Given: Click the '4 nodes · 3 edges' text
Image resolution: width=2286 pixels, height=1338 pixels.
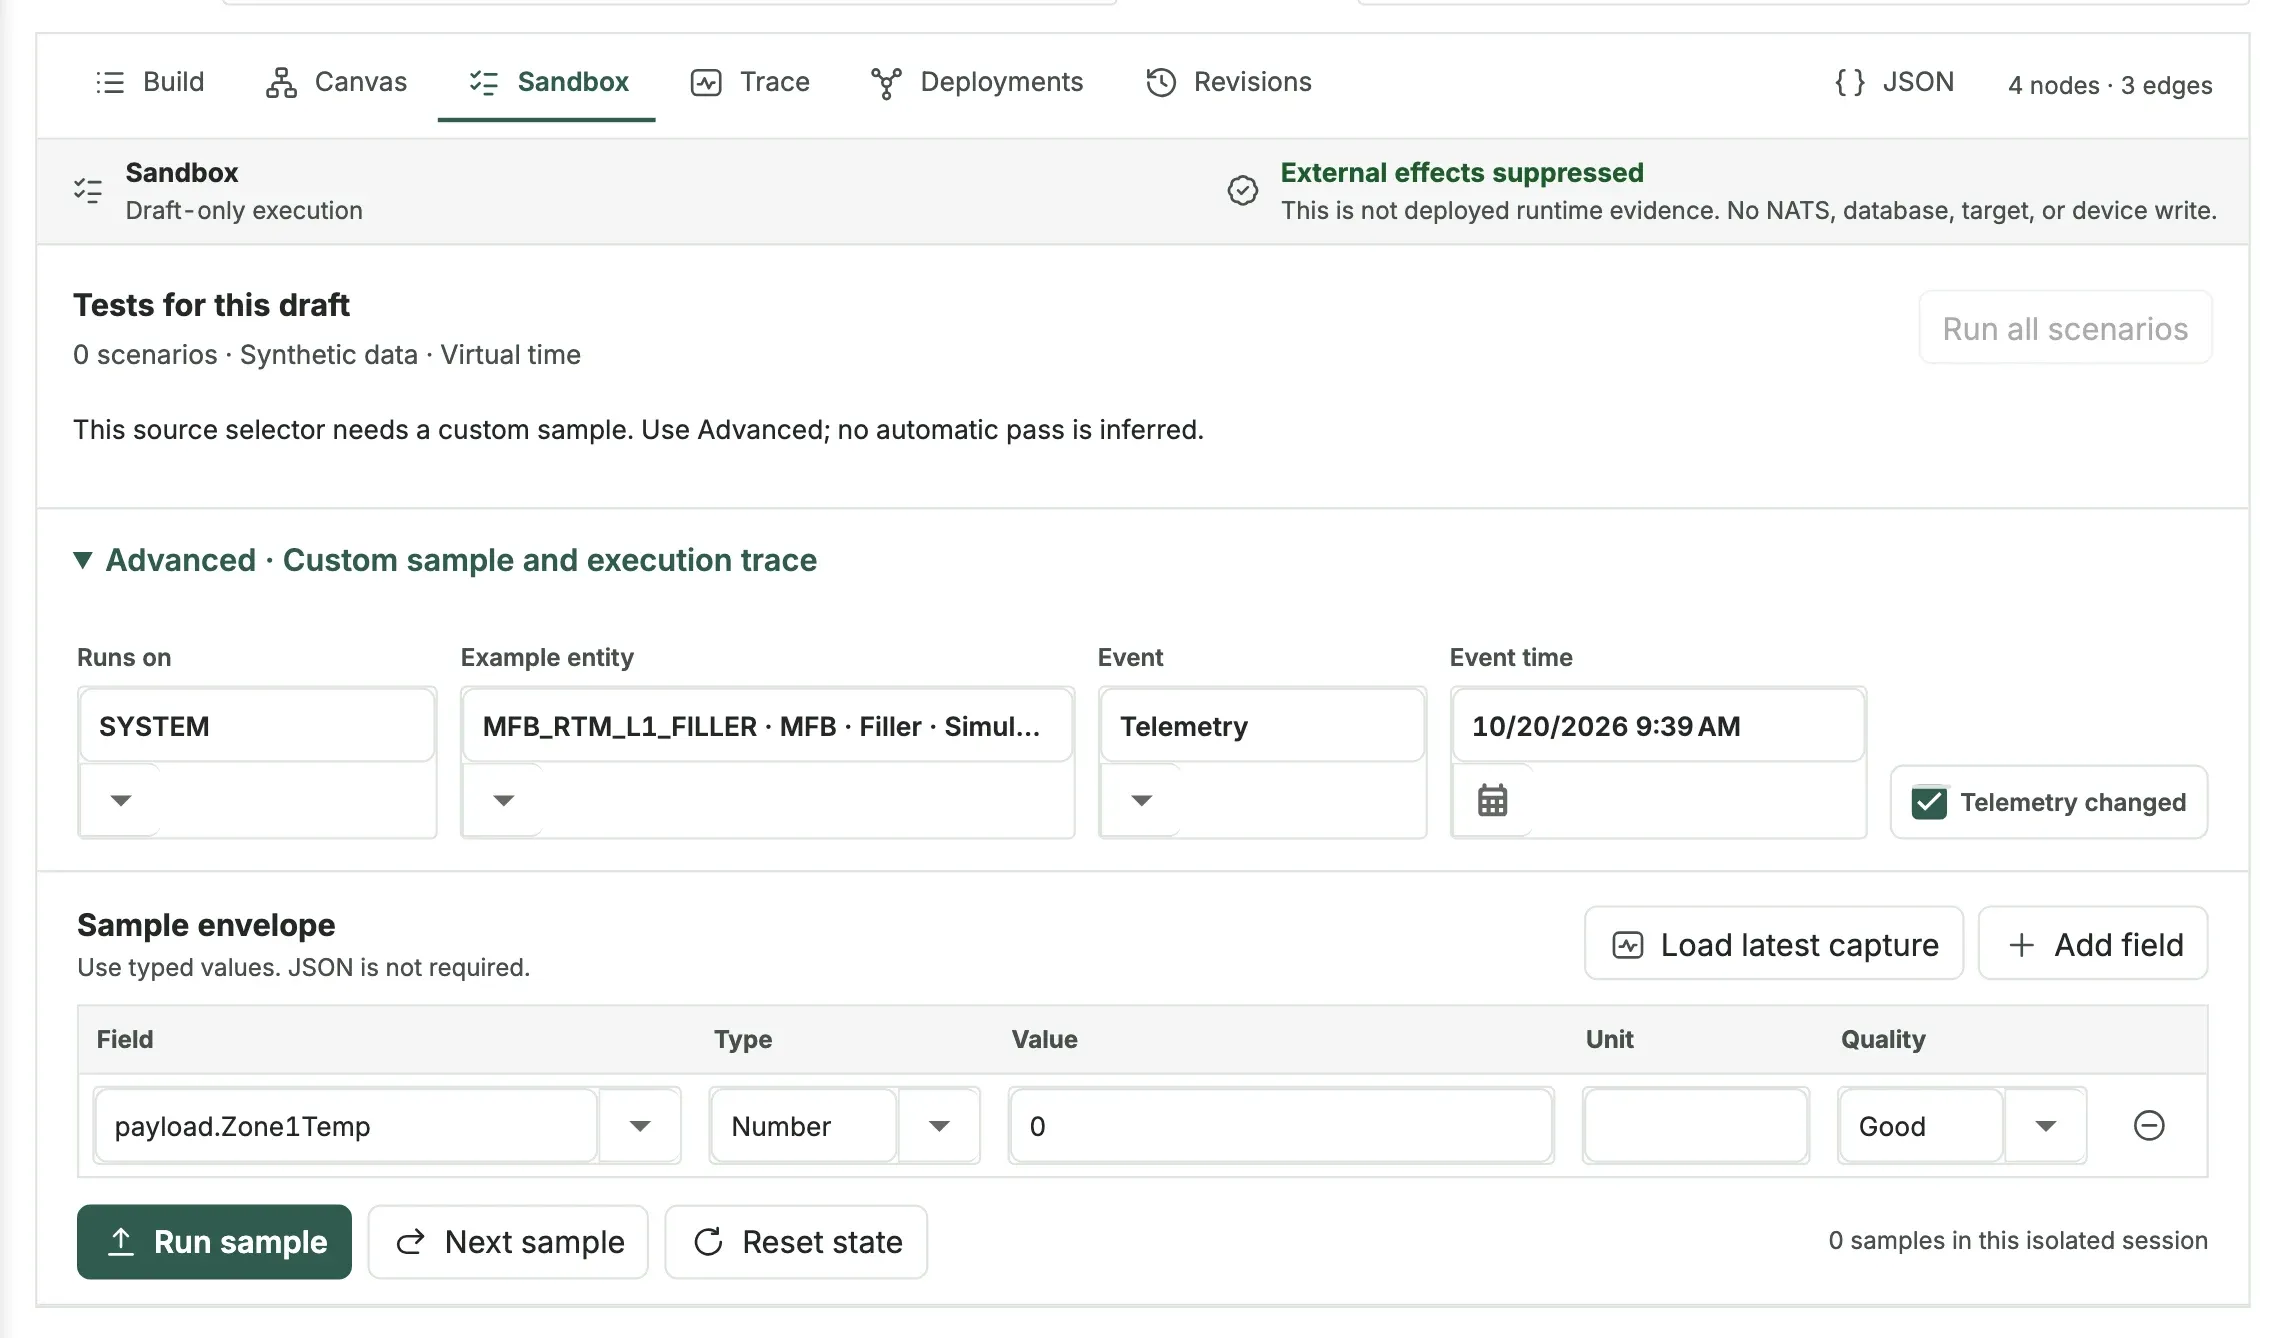Looking at the screenshot, I should 2110,85.
